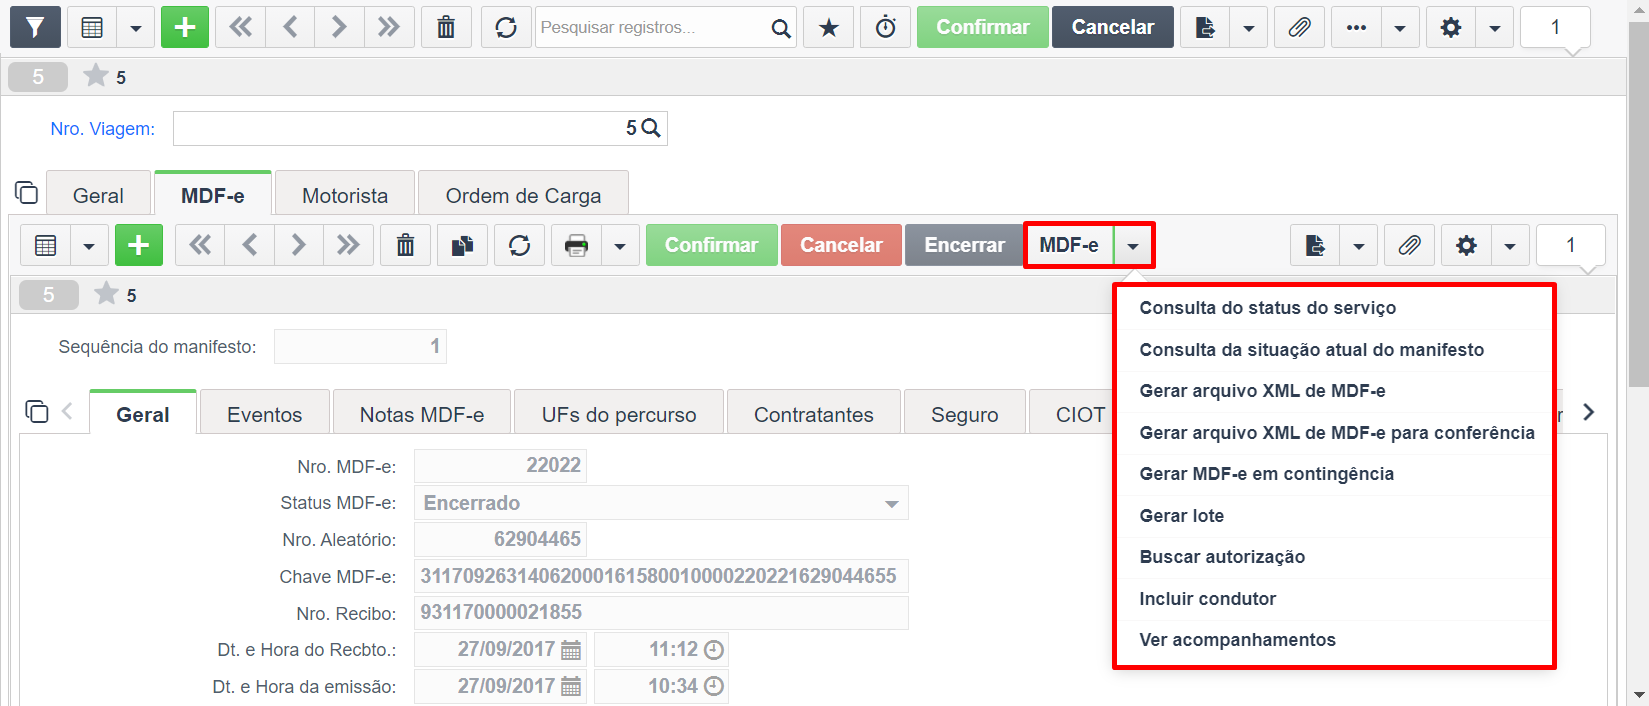Open UFs do percurso tab
The width and height of the screenshot is (1649, 706).
(x=619, y=414)
